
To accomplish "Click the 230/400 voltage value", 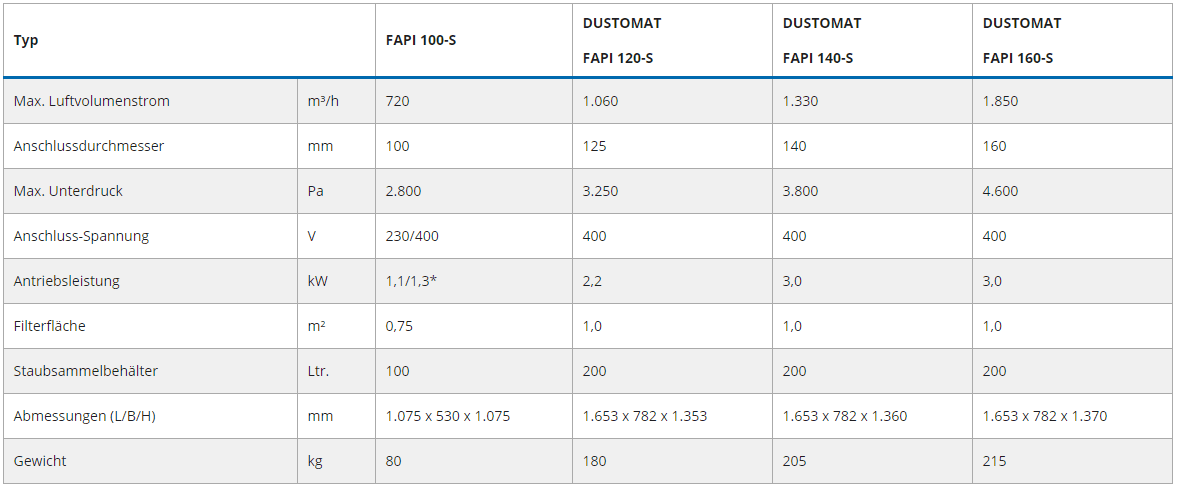I will tap(412, 236).
